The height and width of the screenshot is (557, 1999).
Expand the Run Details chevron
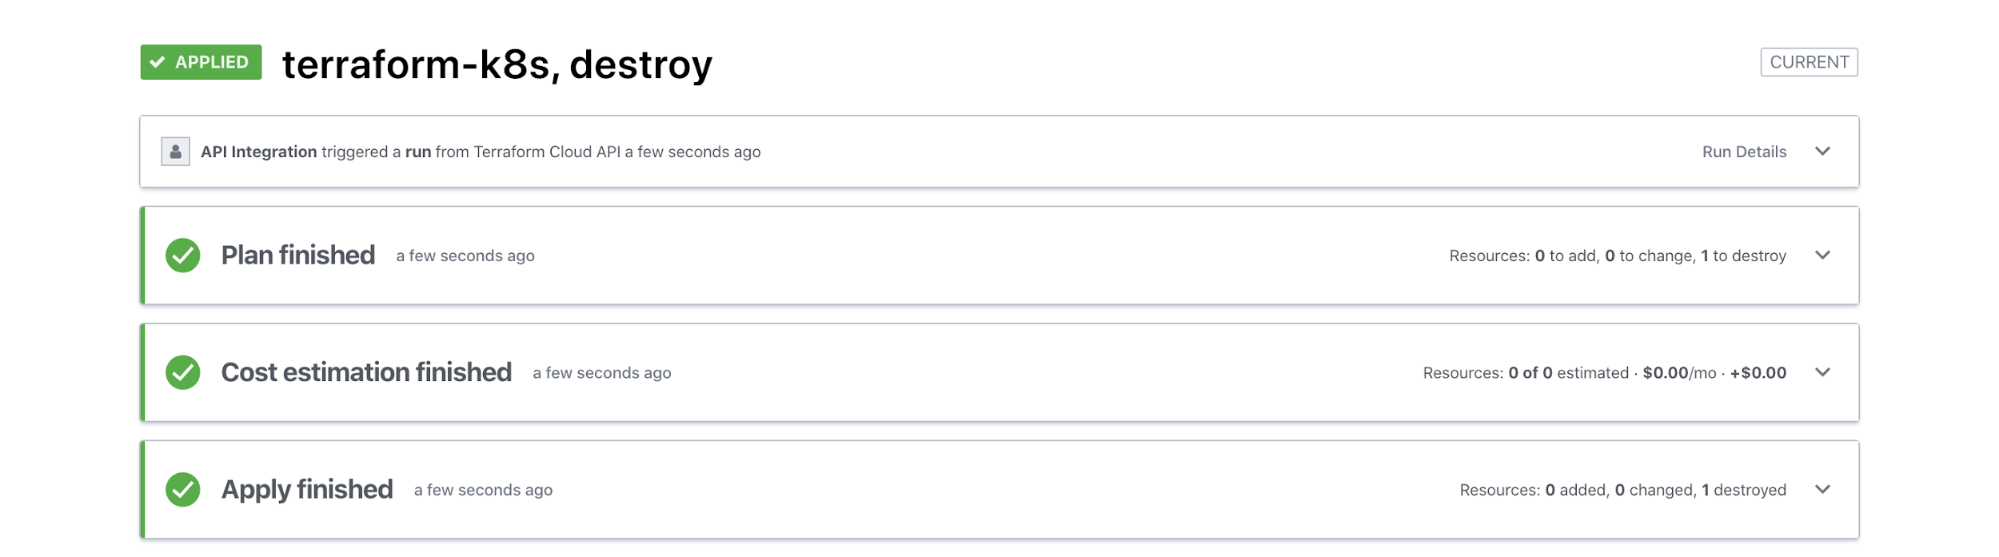[x=1822, y=152]
